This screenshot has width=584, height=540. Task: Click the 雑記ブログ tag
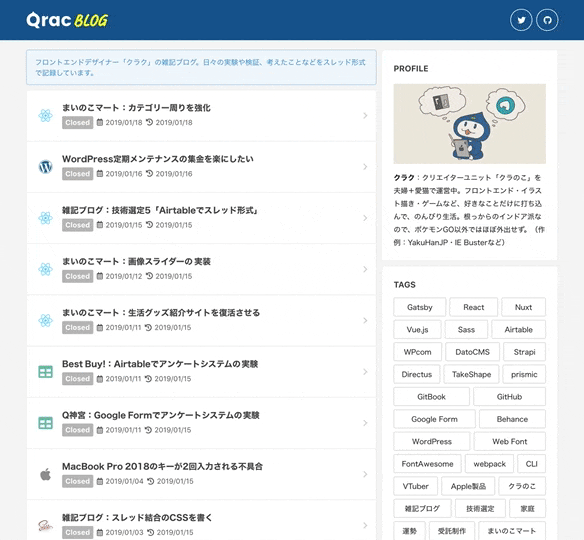(x=422, y=508)
